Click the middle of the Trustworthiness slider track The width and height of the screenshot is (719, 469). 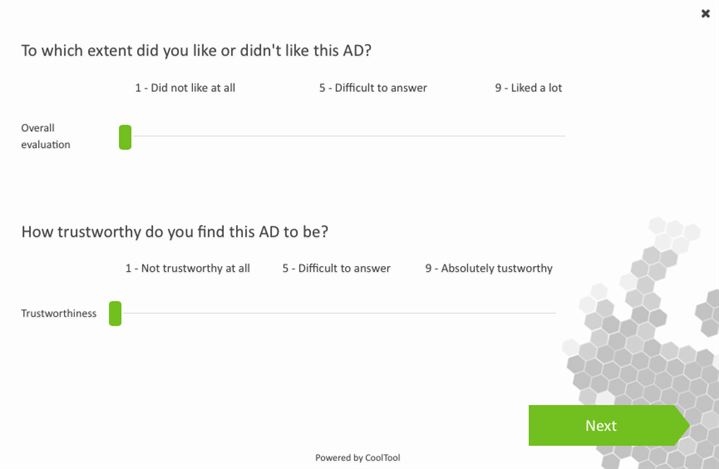pyautogui.click(x=333, y=313)
